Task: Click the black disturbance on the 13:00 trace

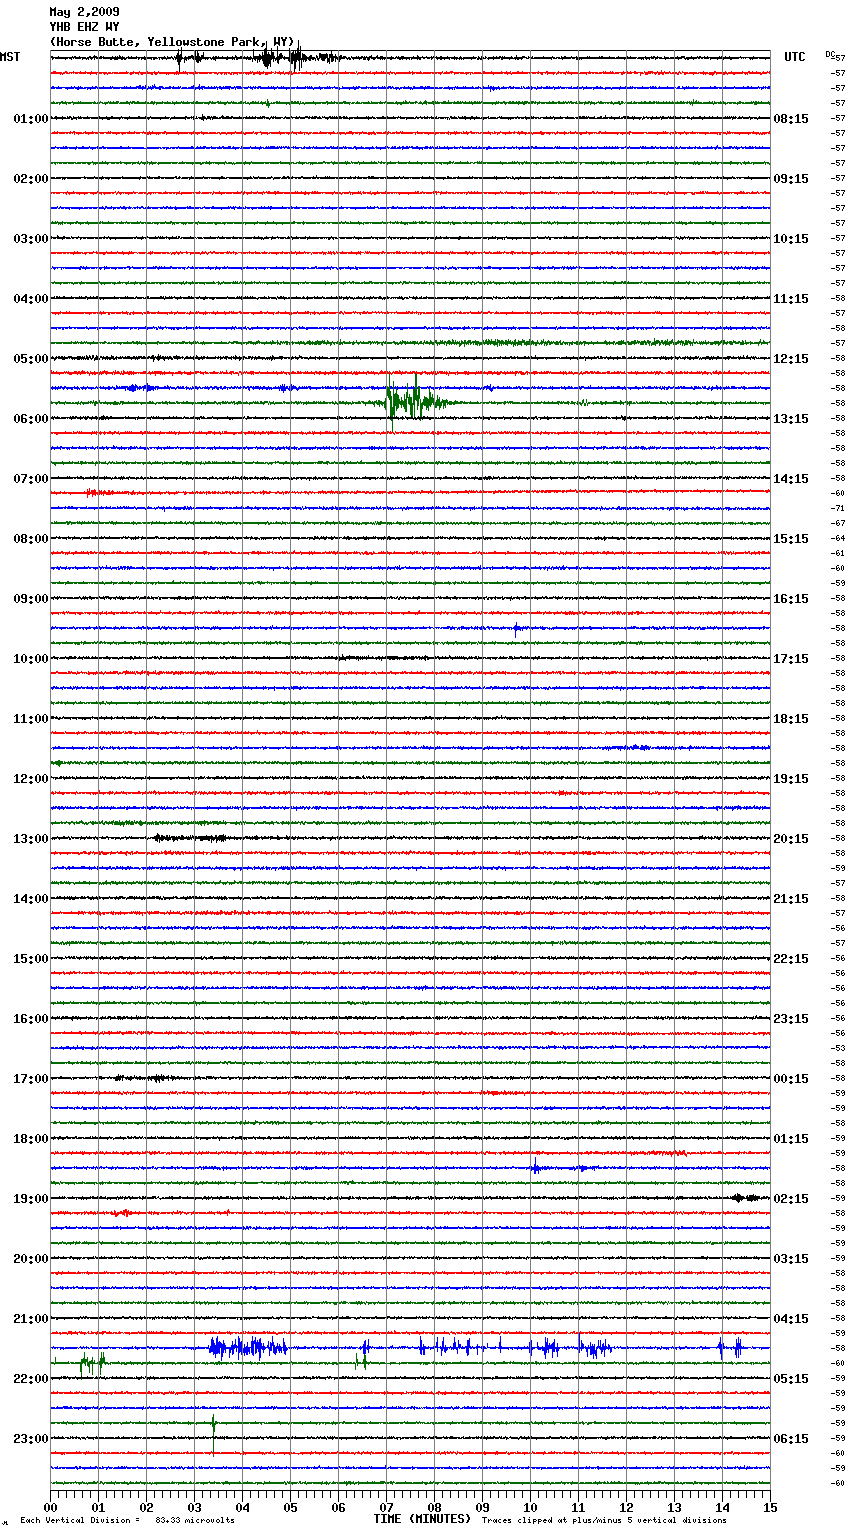Action: (x=190, y=838)
